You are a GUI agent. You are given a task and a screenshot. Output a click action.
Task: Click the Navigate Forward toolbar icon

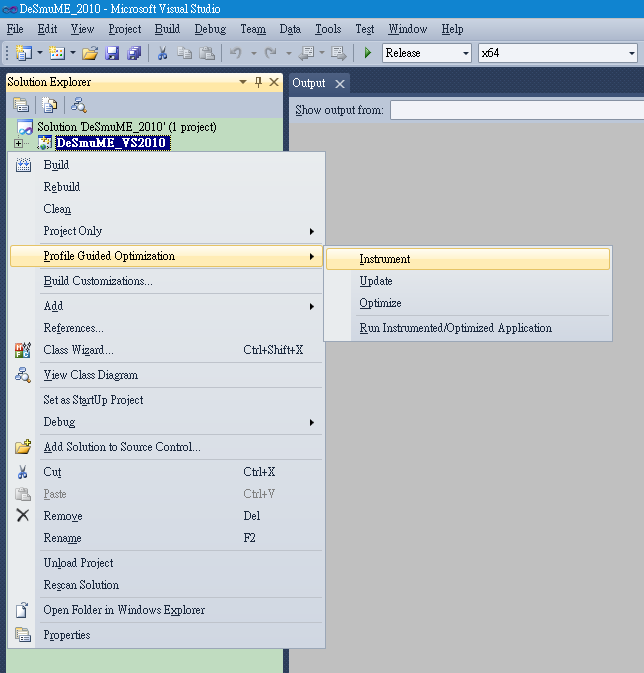[x=339, y=53]
